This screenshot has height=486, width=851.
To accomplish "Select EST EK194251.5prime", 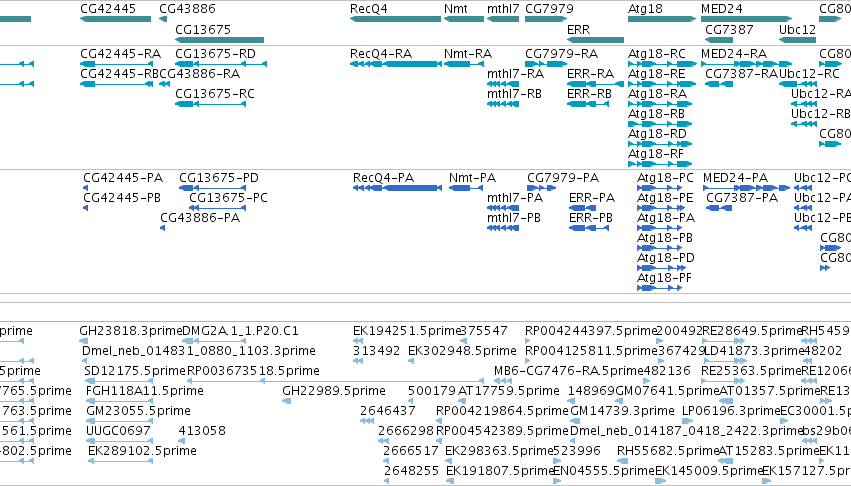I will [356, 341].
